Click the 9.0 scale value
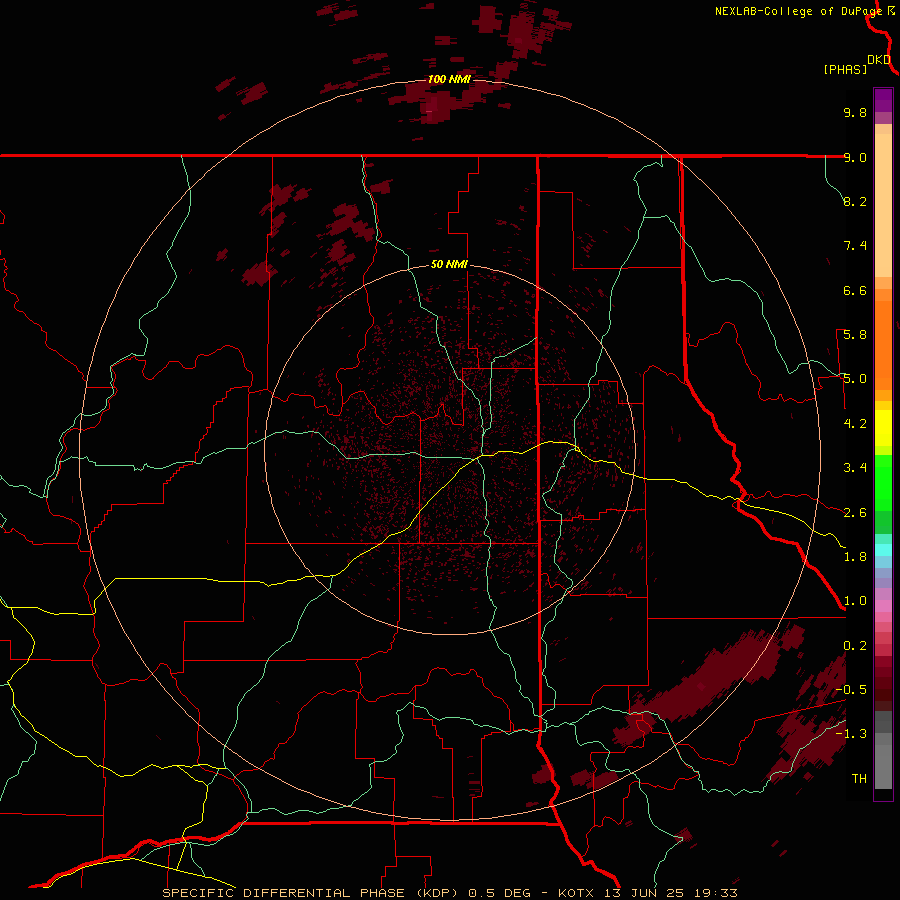 pyautogui.click(x=855, y=157)
